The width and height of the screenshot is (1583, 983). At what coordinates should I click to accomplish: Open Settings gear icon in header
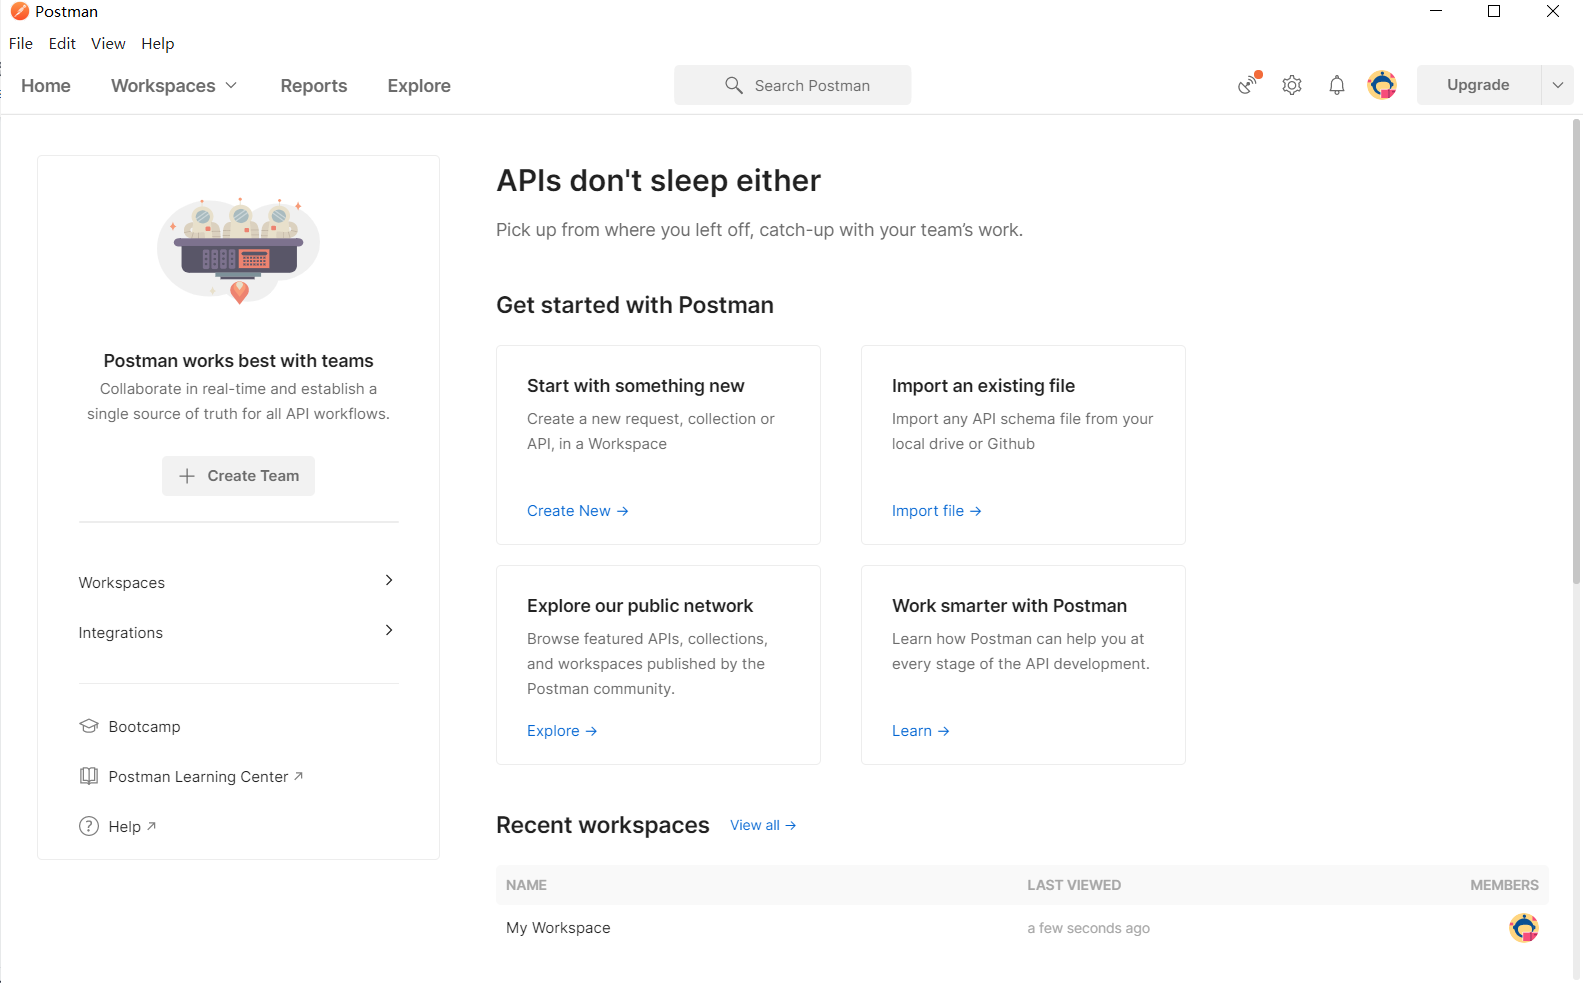(1292, 85)
